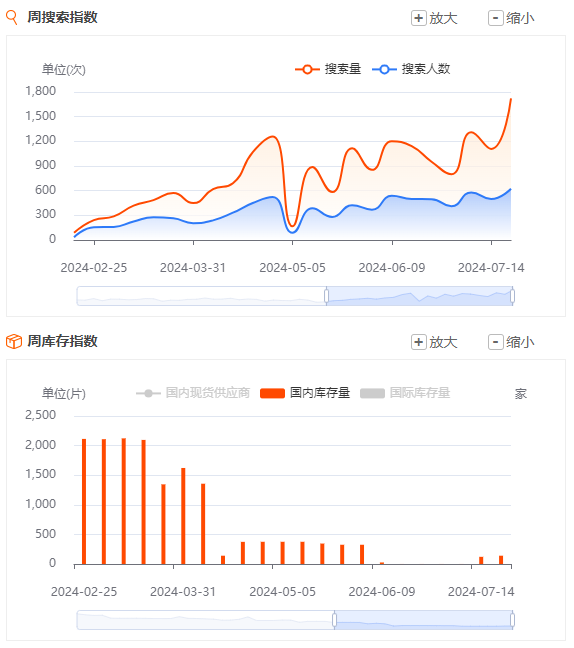
Task: Zoom out the weekly inventory index chart
Action: (511, 342)
